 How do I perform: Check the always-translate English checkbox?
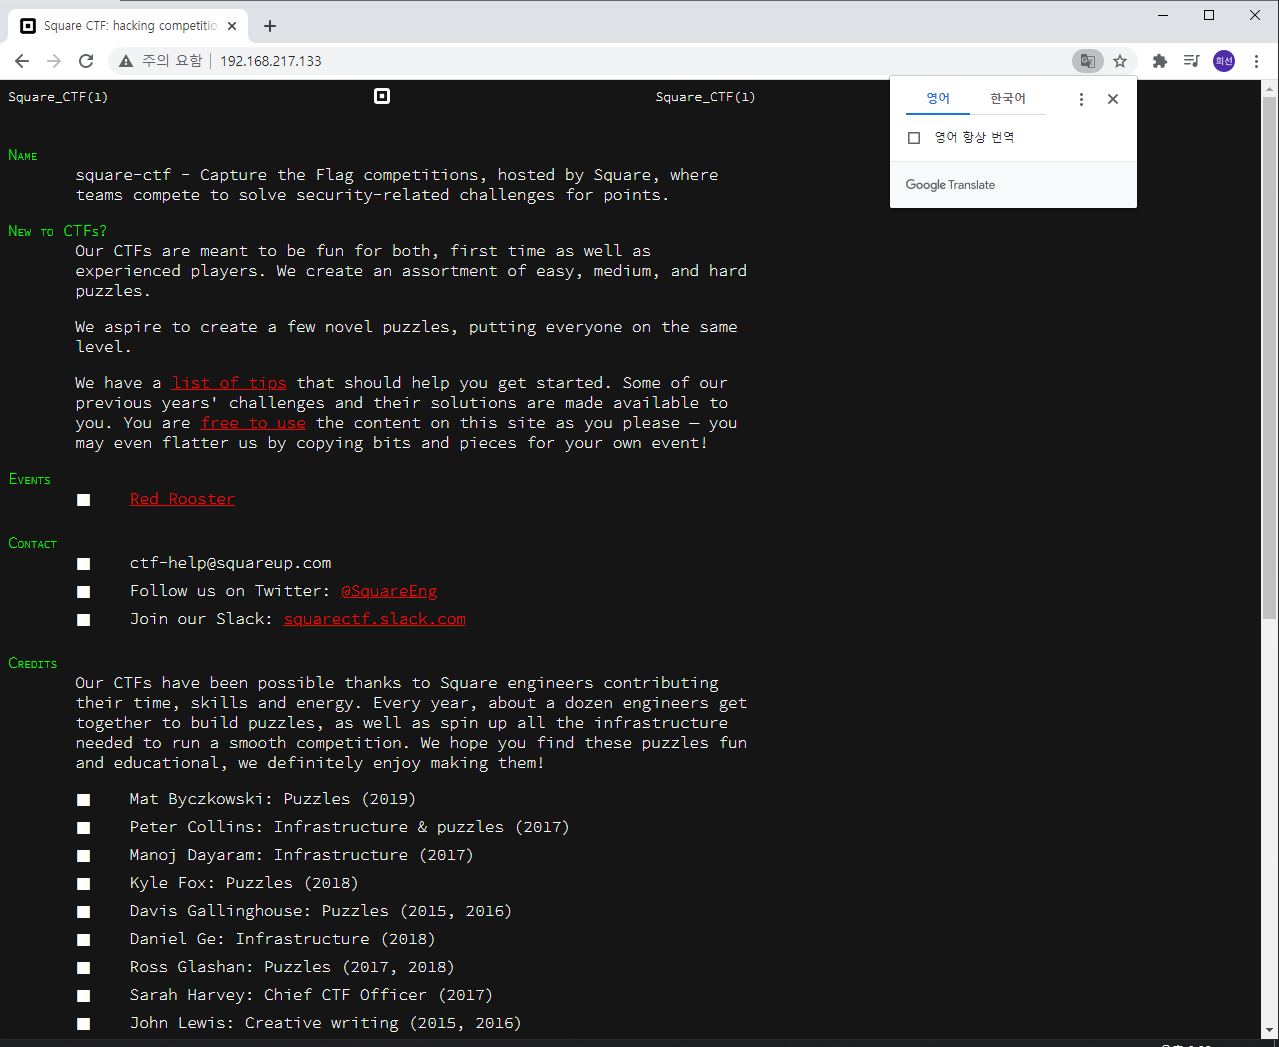pyautogui.click(x=914, y=138)
